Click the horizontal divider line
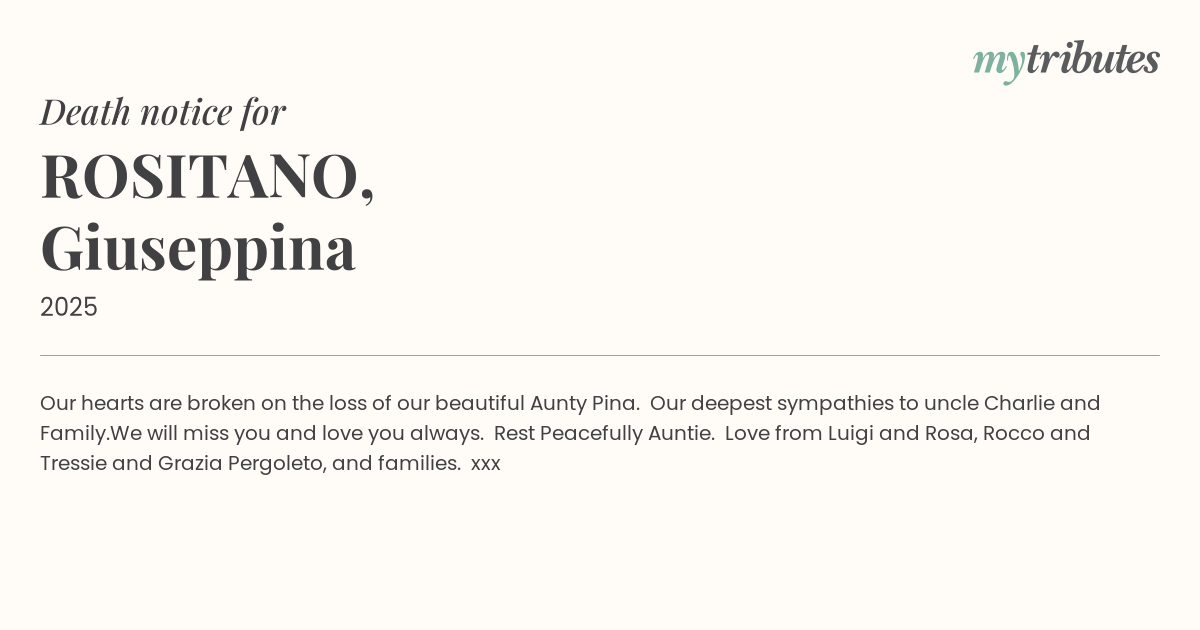 click(x=600, y=355)
